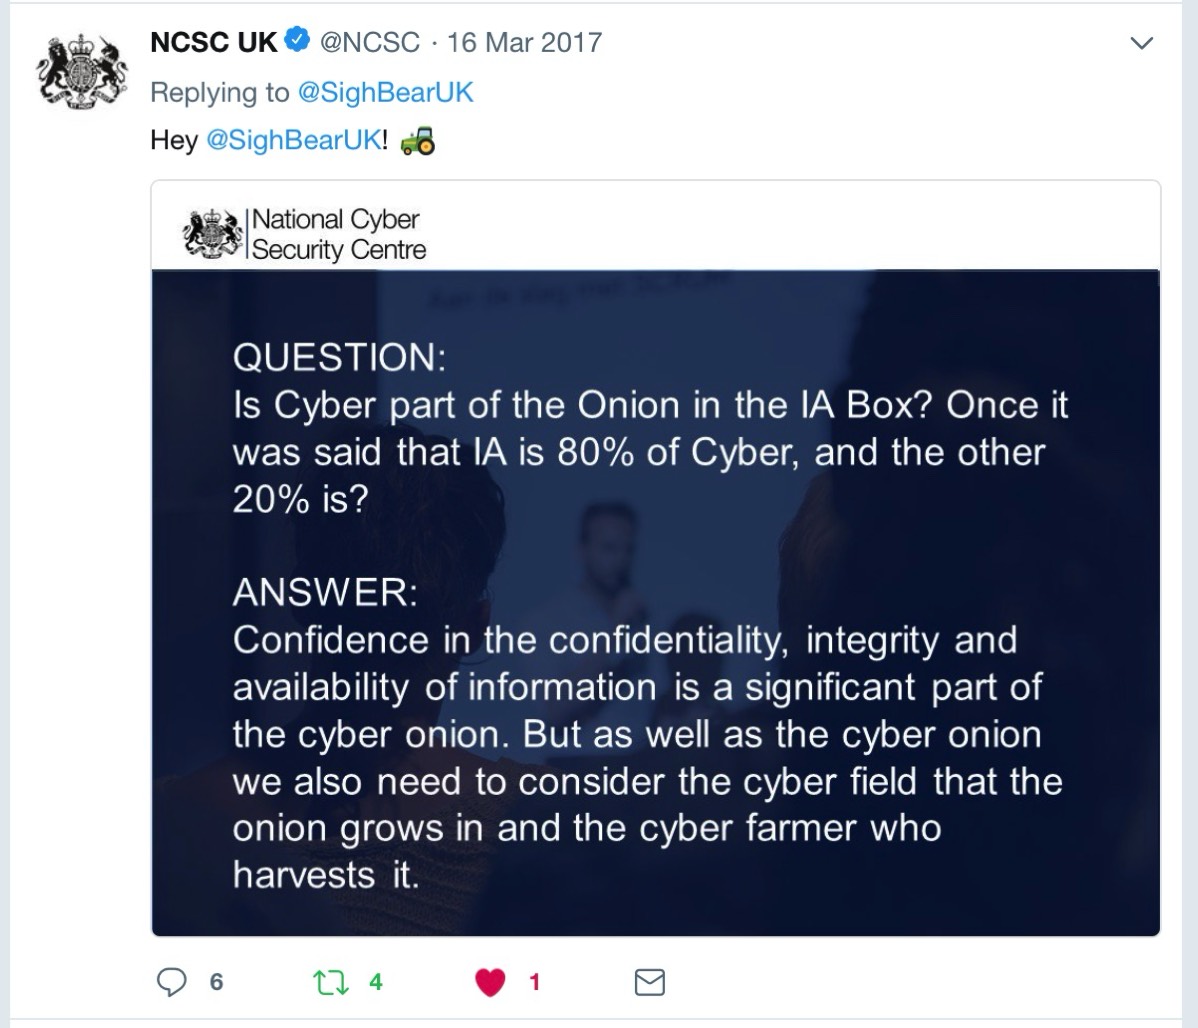Click @SighBearUK in the Replying to line
This screenshot has width=1198, height=1028.
click(385, 92)
